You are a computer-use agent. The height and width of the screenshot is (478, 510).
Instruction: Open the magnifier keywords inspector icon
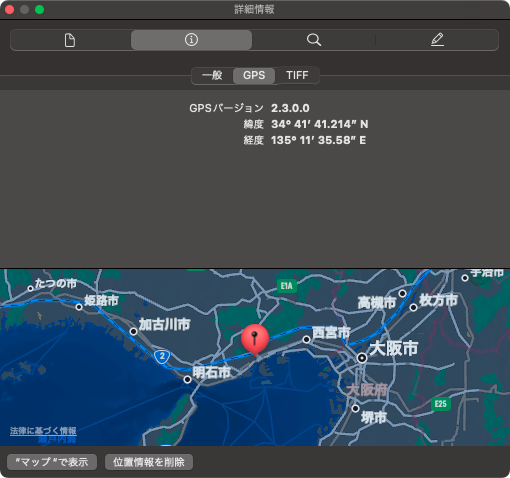click(314, 40)
